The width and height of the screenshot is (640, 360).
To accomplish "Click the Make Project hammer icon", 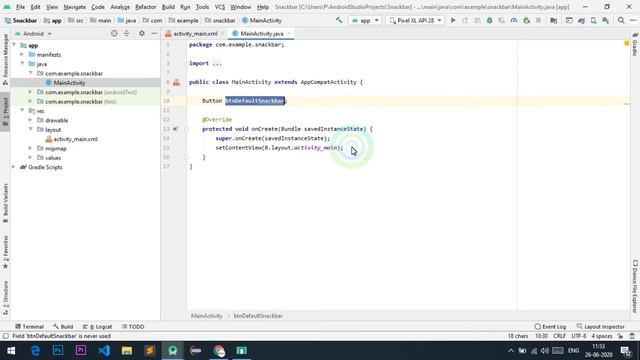I will pos(339,20).
